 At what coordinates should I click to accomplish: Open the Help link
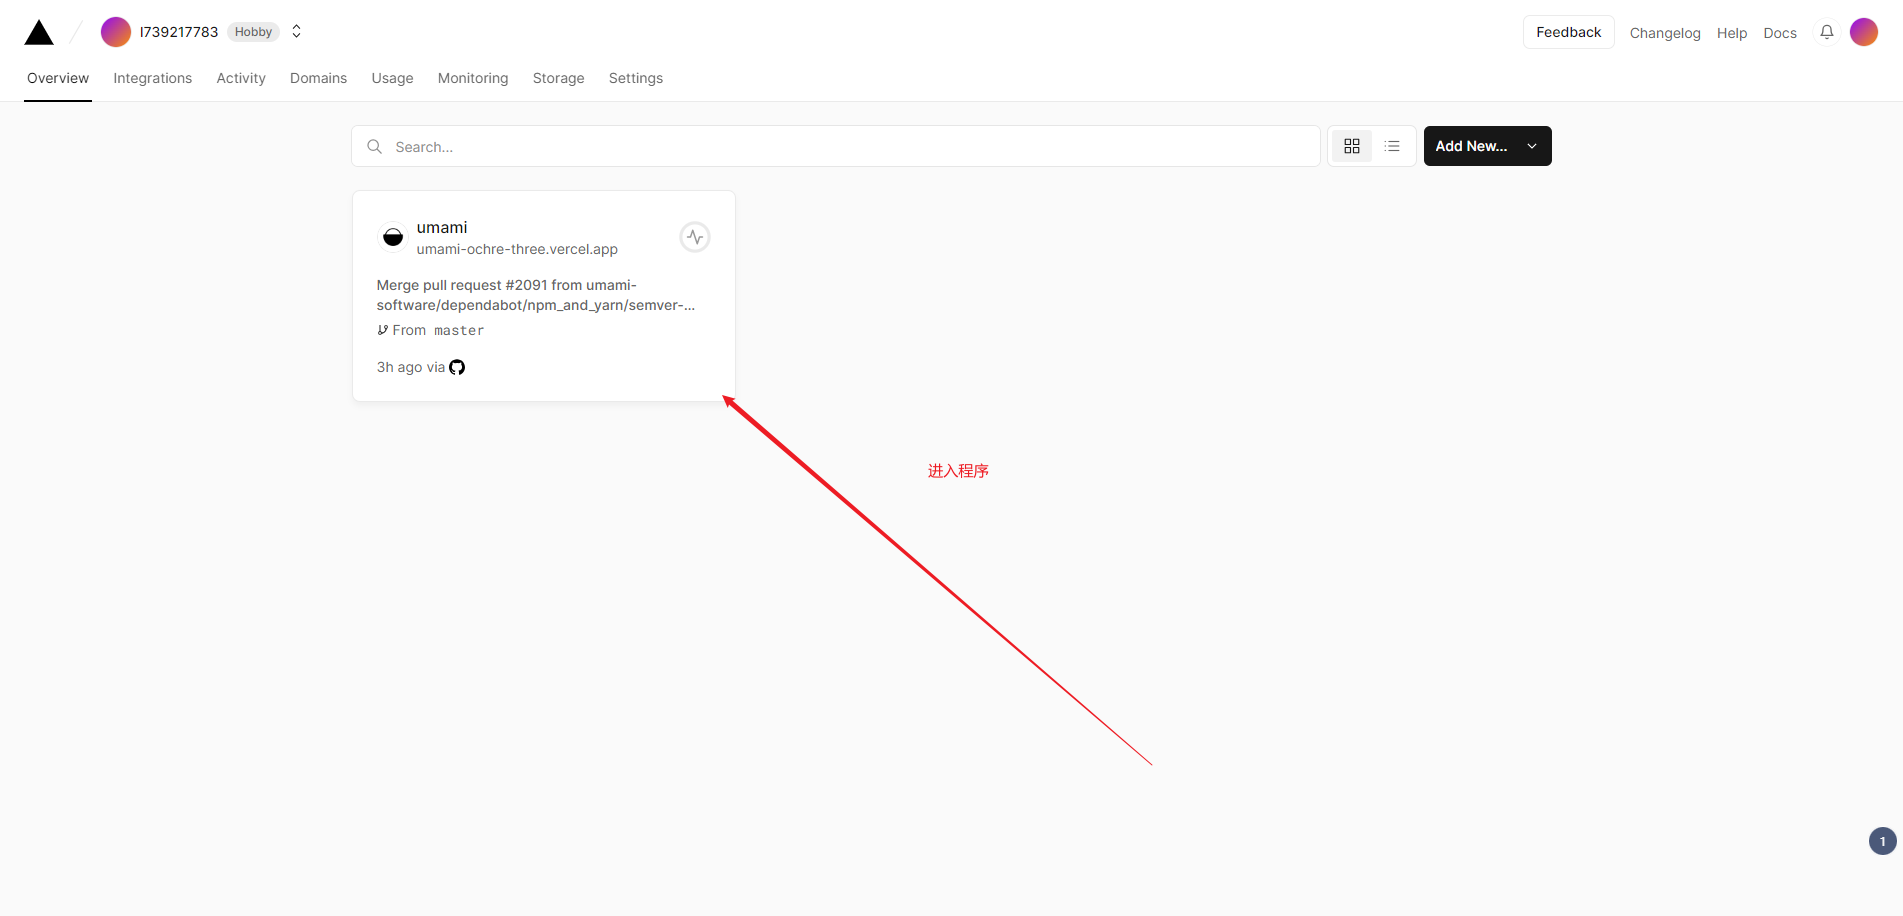point(1732,33)
